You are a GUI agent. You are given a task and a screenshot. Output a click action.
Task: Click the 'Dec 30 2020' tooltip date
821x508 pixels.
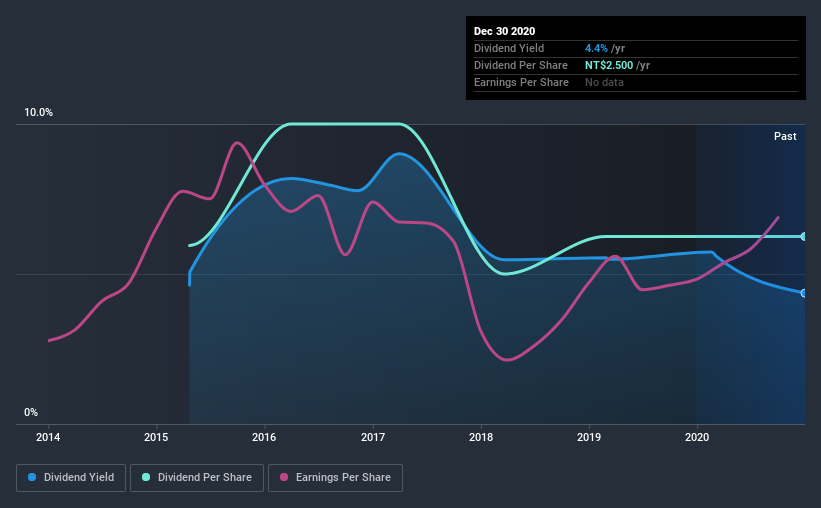504,31
